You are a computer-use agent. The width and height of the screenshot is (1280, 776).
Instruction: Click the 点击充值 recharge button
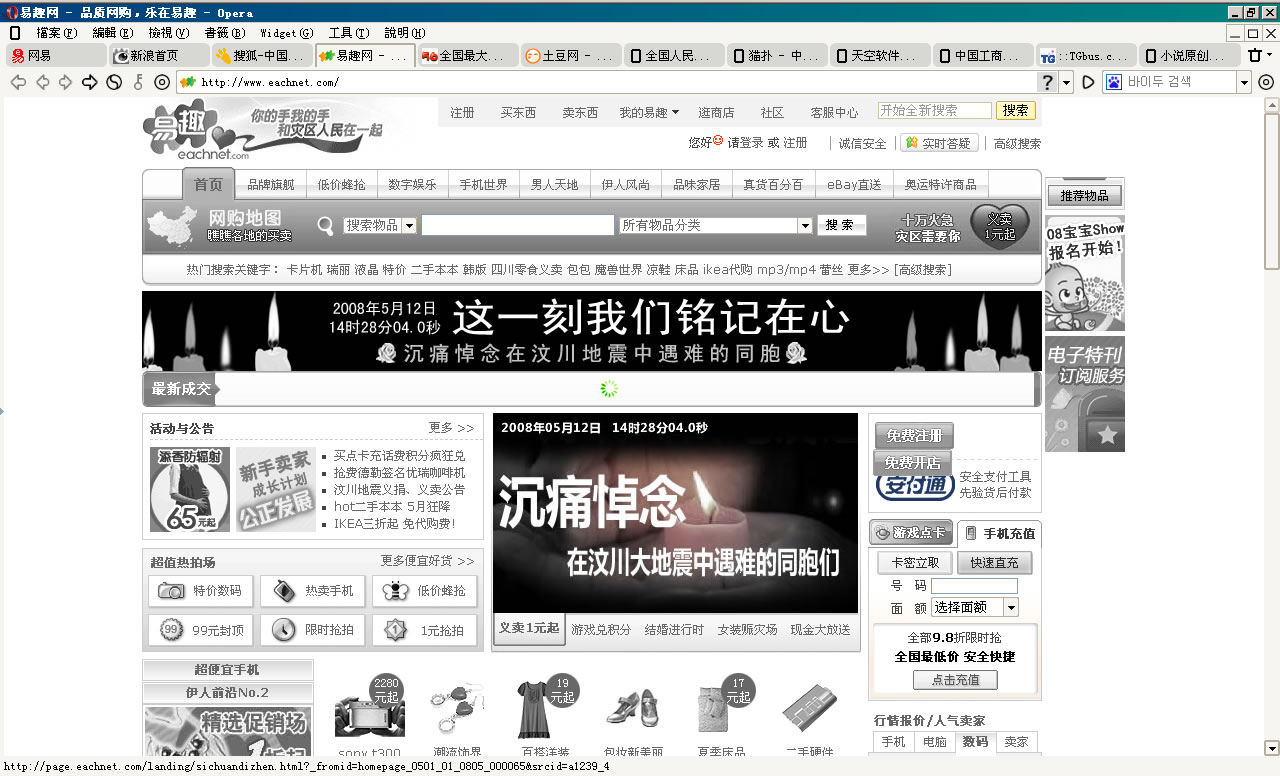pyautogui.click(x=954, y=680)
